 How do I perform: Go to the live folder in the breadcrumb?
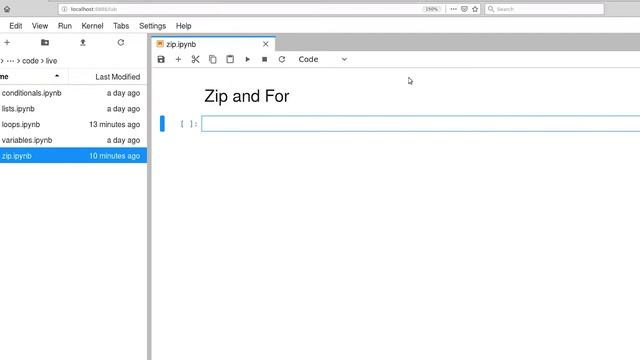[x=51, y=61]
